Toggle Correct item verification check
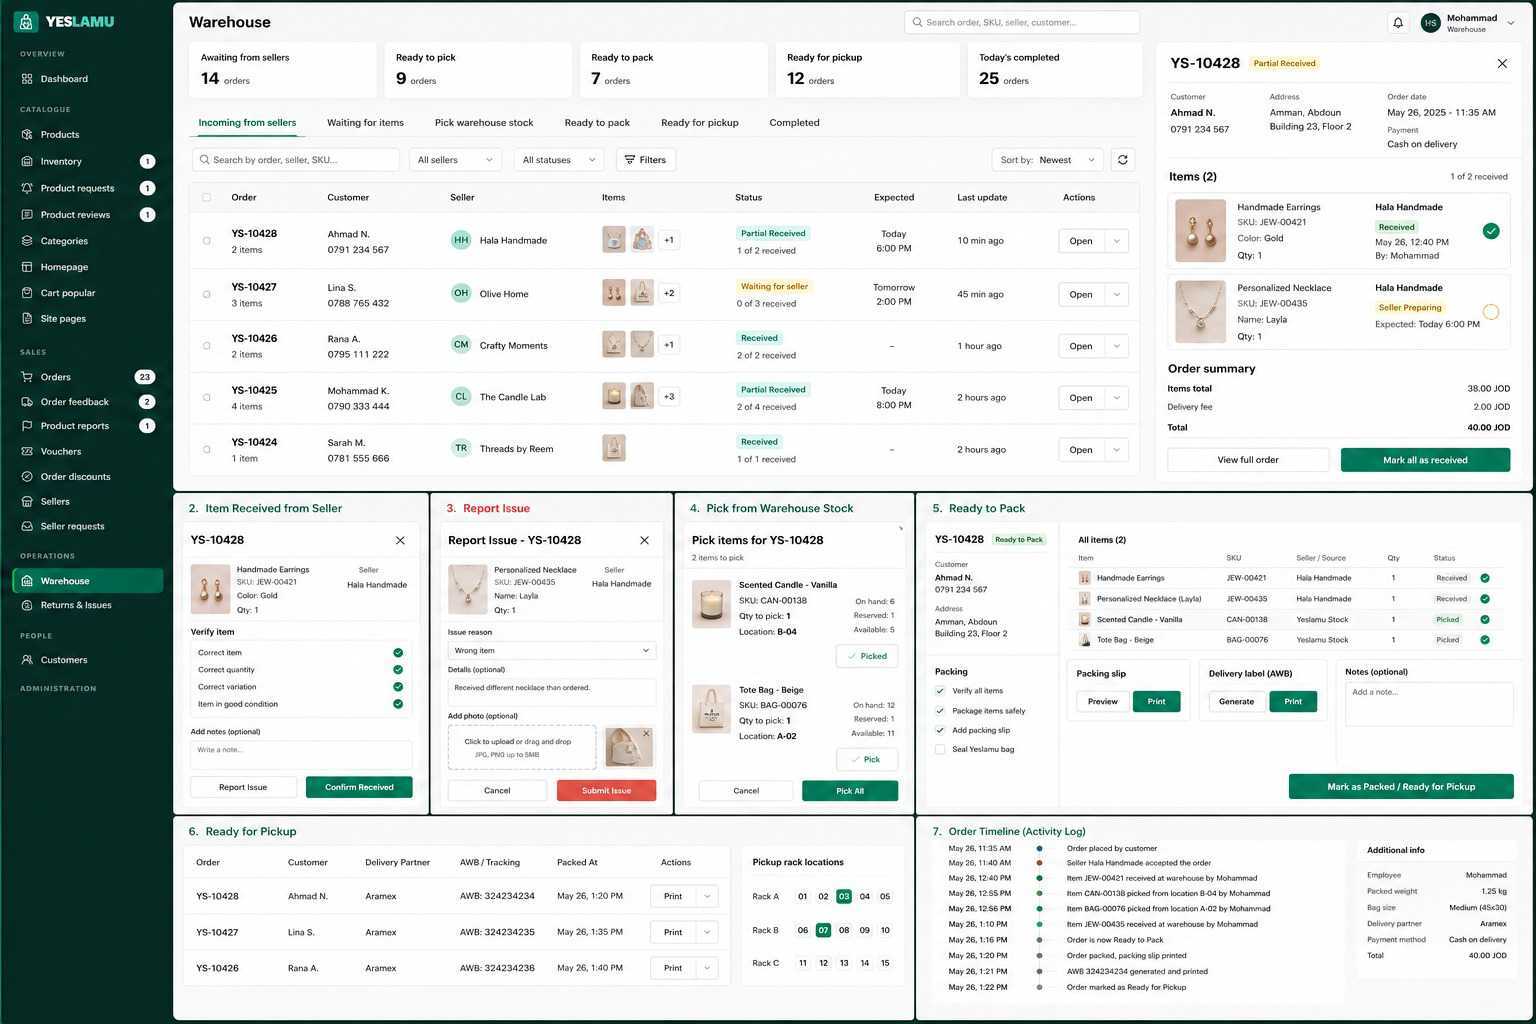 [398, 653]
